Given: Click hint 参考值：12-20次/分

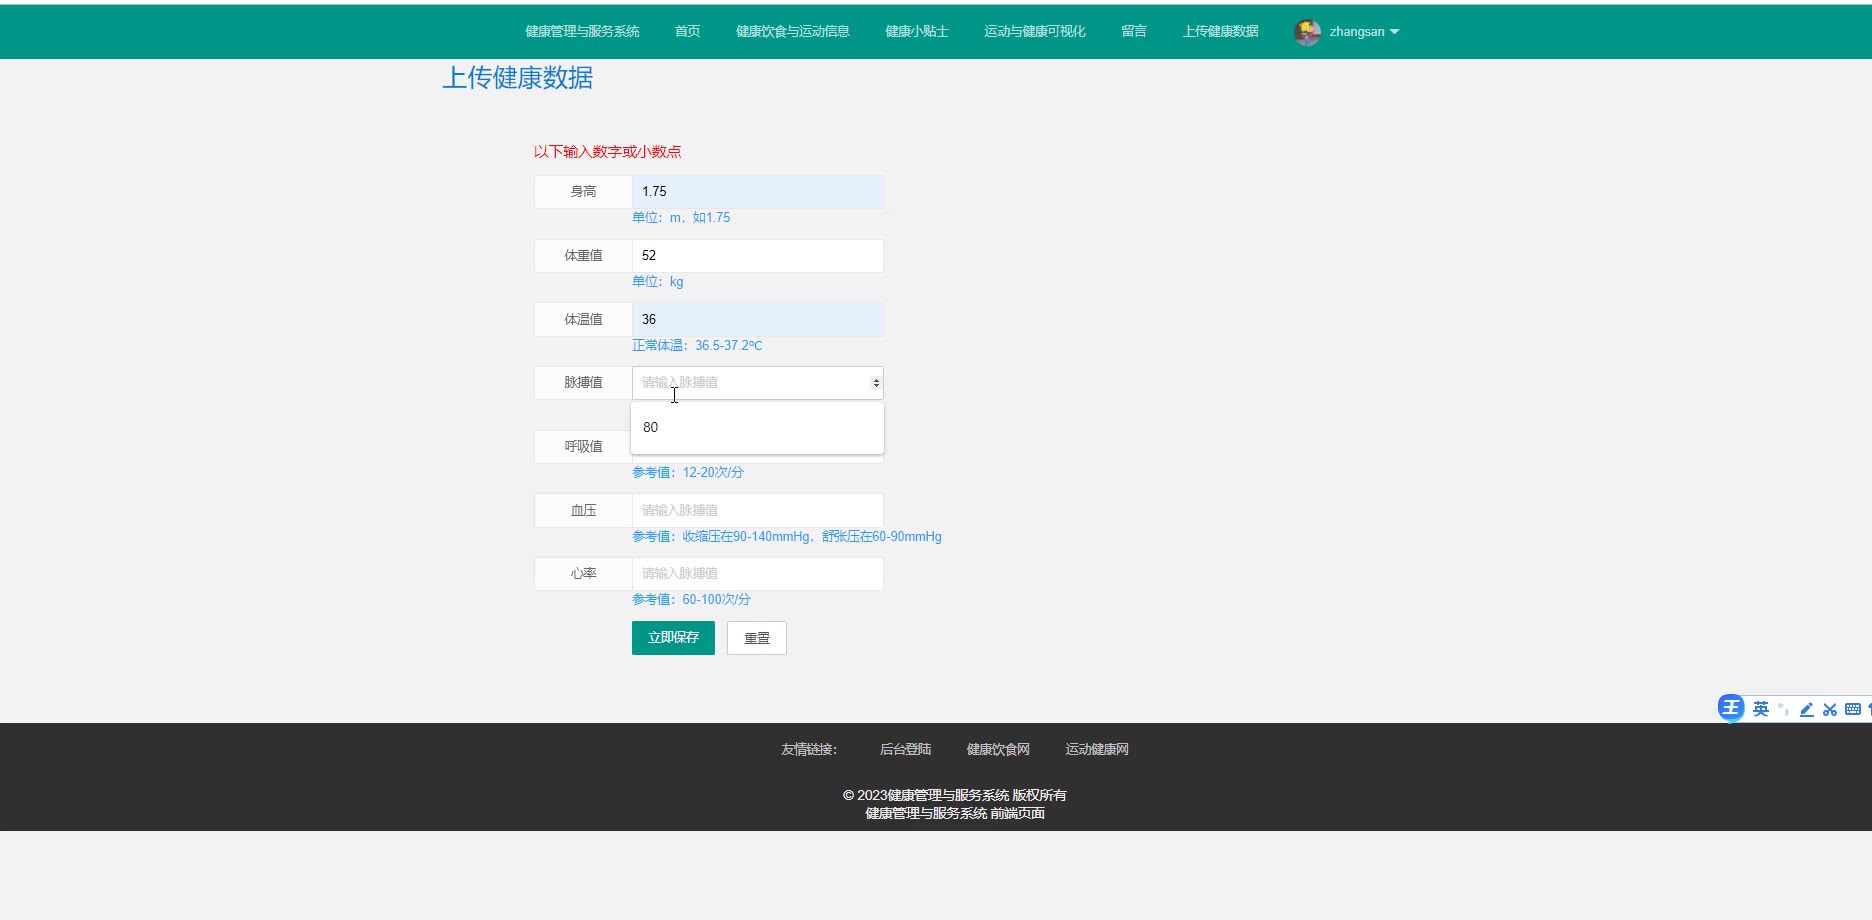Looking at the screenshot, I should tap(688, 473).
